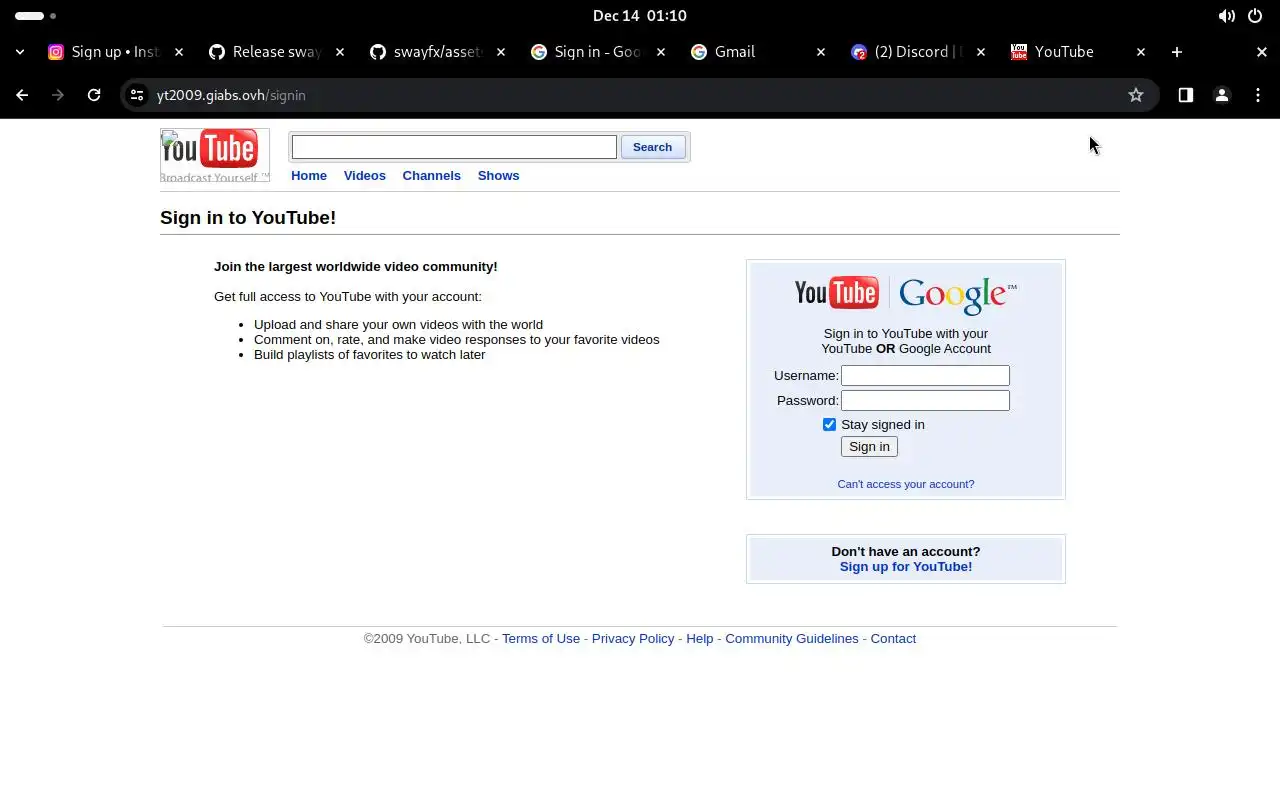Click the system volume icon
The image size is (1280, 800).
(1226, 16)
